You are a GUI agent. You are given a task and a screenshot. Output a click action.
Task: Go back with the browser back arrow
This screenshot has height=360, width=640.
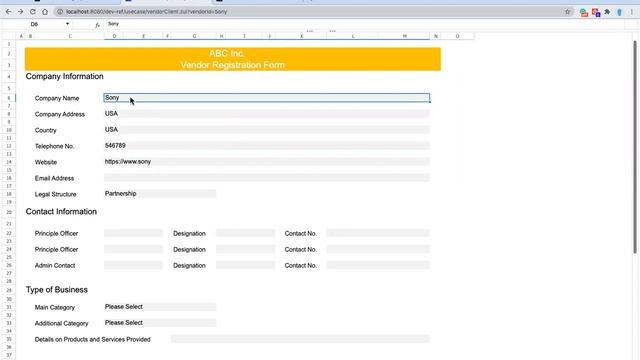coord(9,12)
